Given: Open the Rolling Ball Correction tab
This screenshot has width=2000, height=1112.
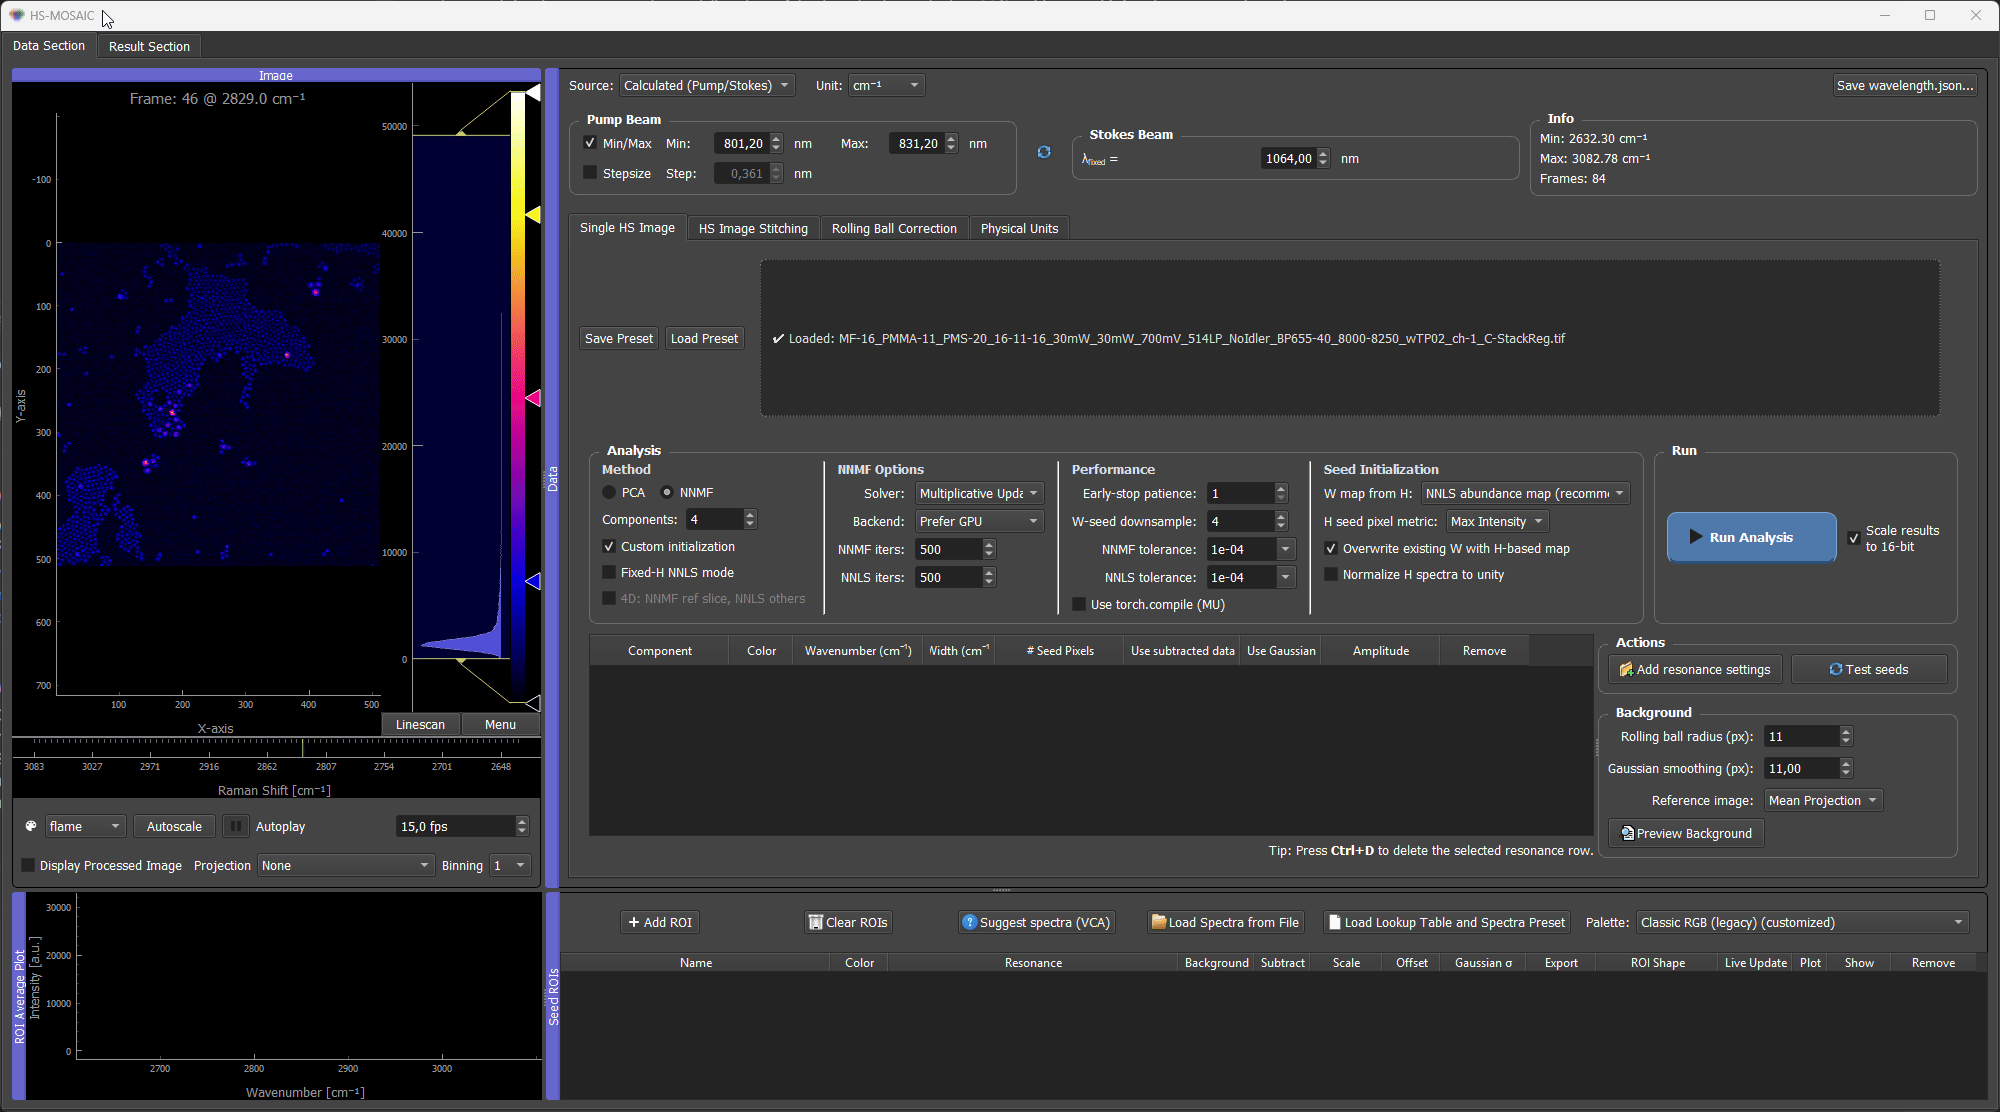Looking at the screenshot, I should point(894,228).
